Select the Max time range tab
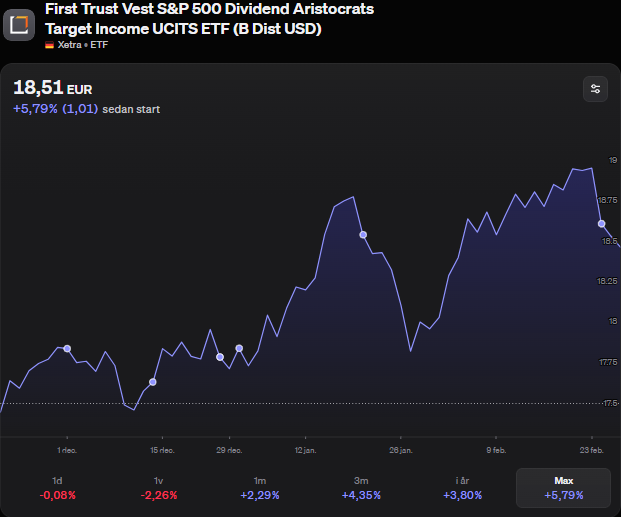The image size is (621, 517). pos(563,488)
